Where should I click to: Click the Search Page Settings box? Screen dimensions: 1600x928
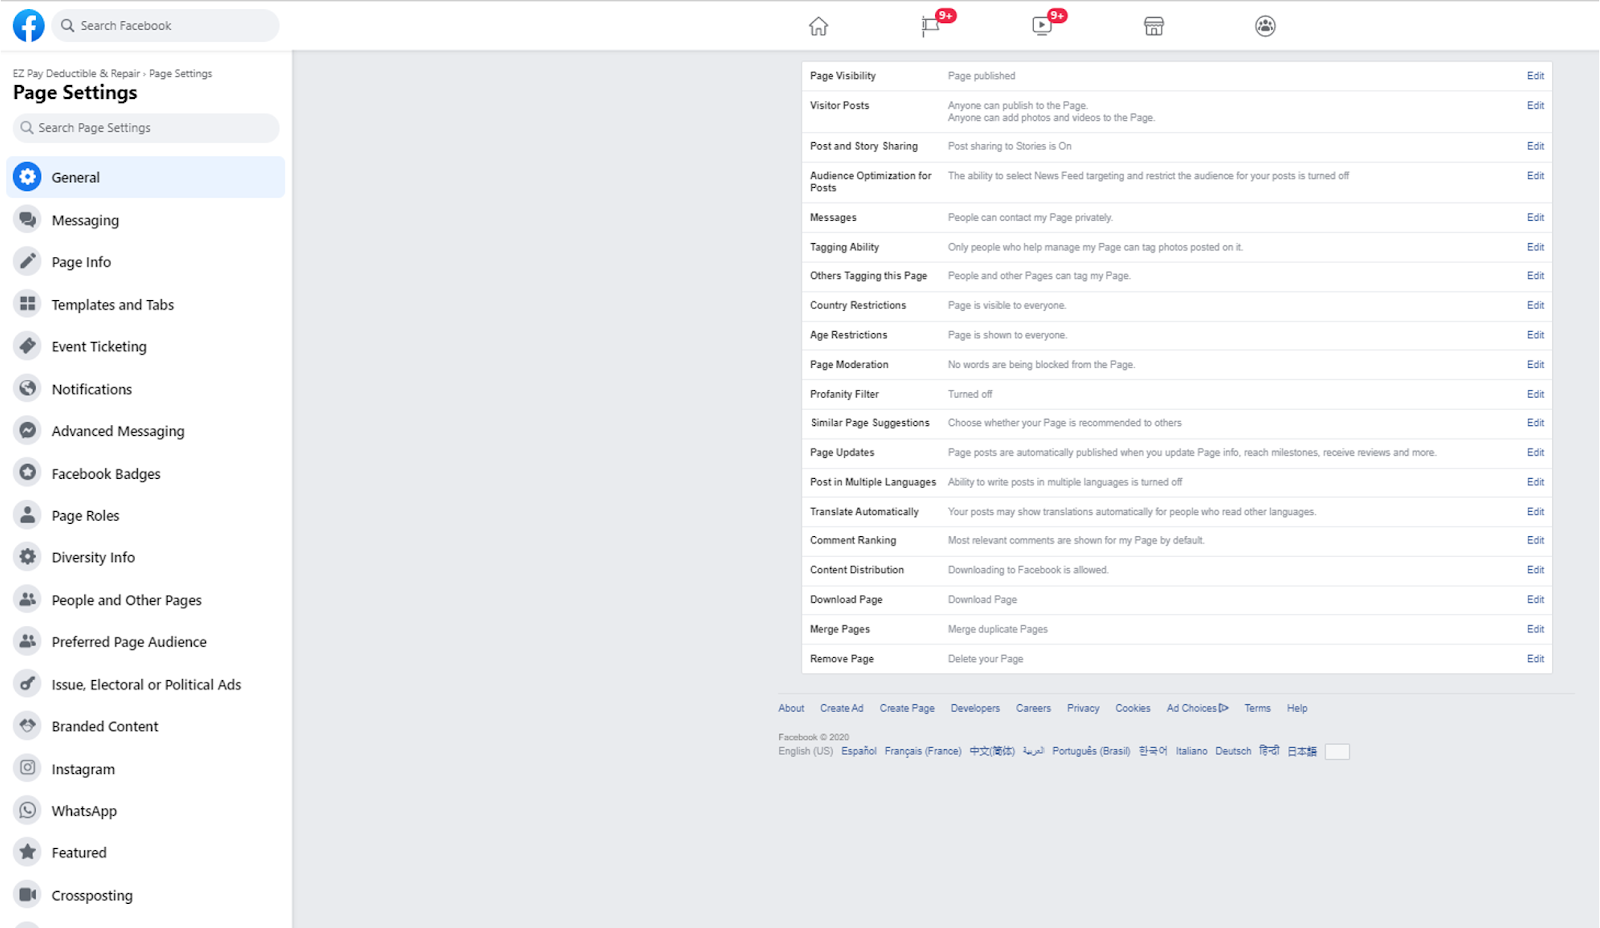[146, 128]
